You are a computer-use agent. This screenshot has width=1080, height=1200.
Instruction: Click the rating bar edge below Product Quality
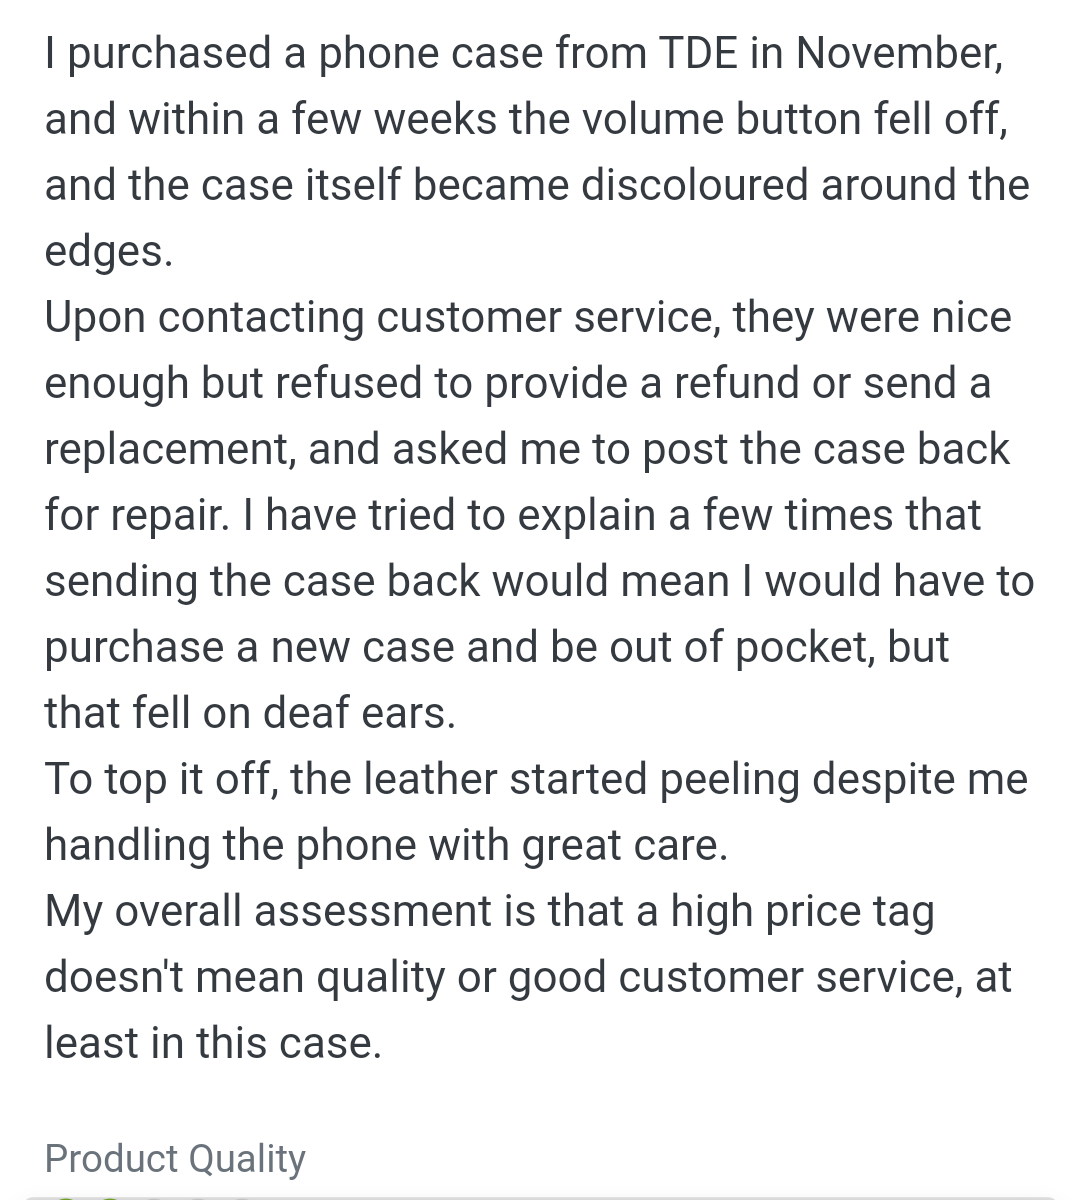(x=540, y=1196)
